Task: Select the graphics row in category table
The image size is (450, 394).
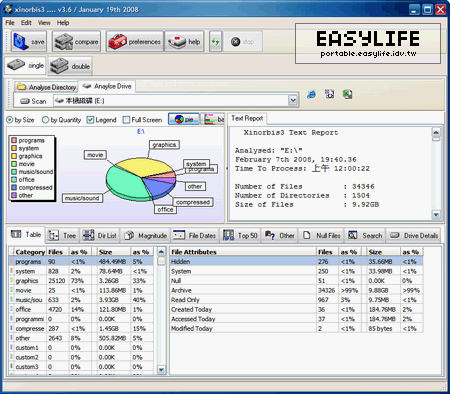Action: [81, 281]
